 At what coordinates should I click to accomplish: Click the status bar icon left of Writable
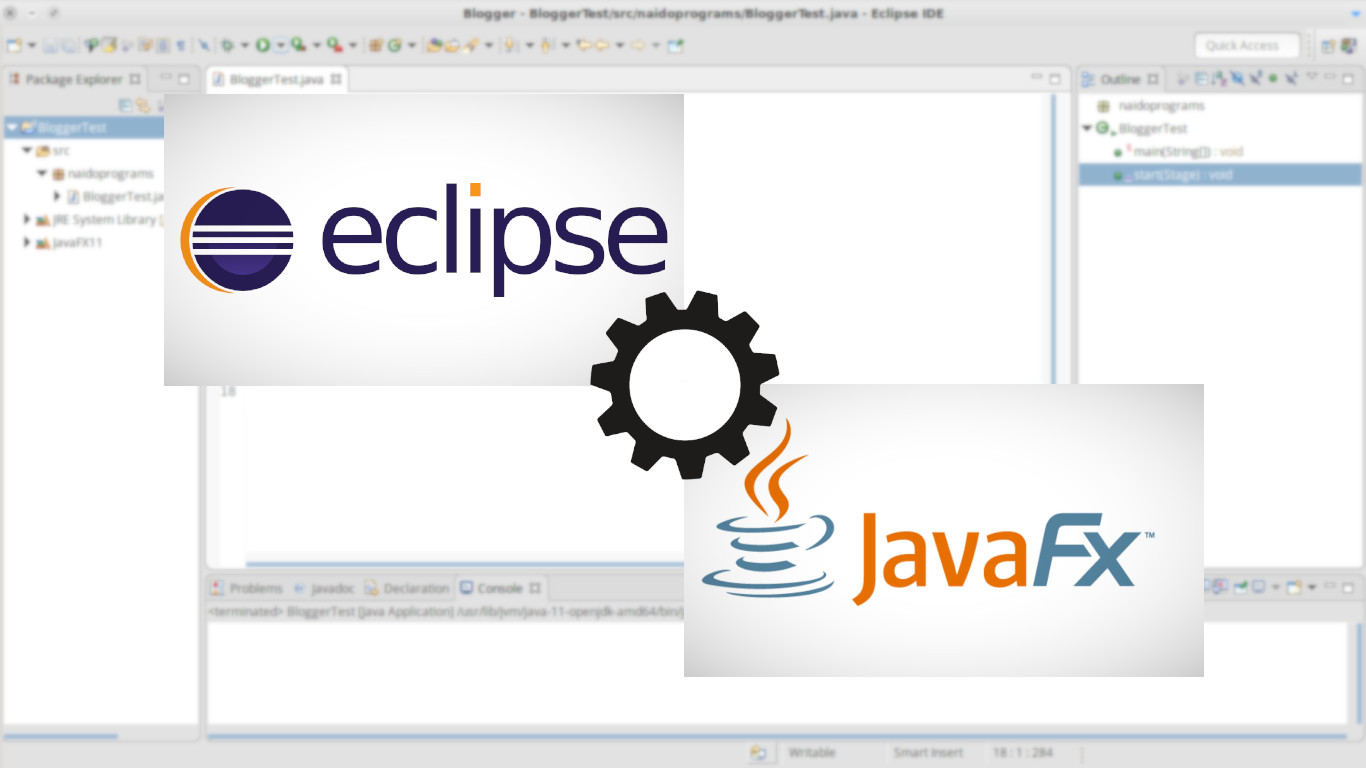pos(759,753)
